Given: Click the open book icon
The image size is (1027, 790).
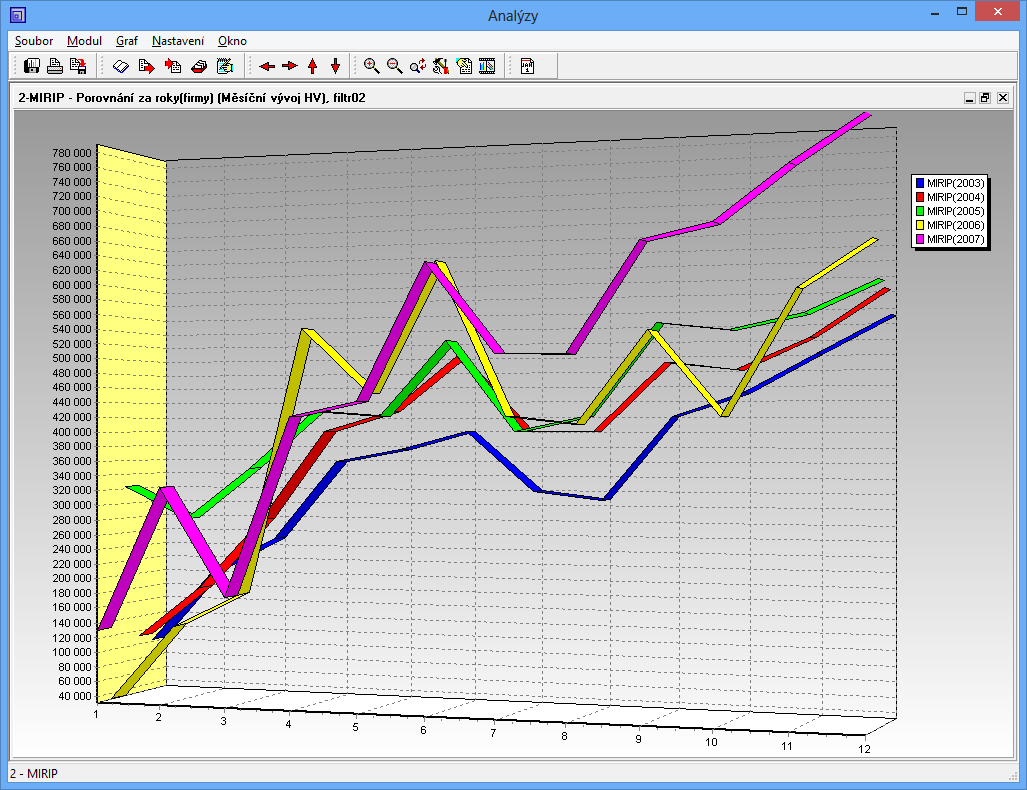Looking at the screenshot, I should [121, 66].
